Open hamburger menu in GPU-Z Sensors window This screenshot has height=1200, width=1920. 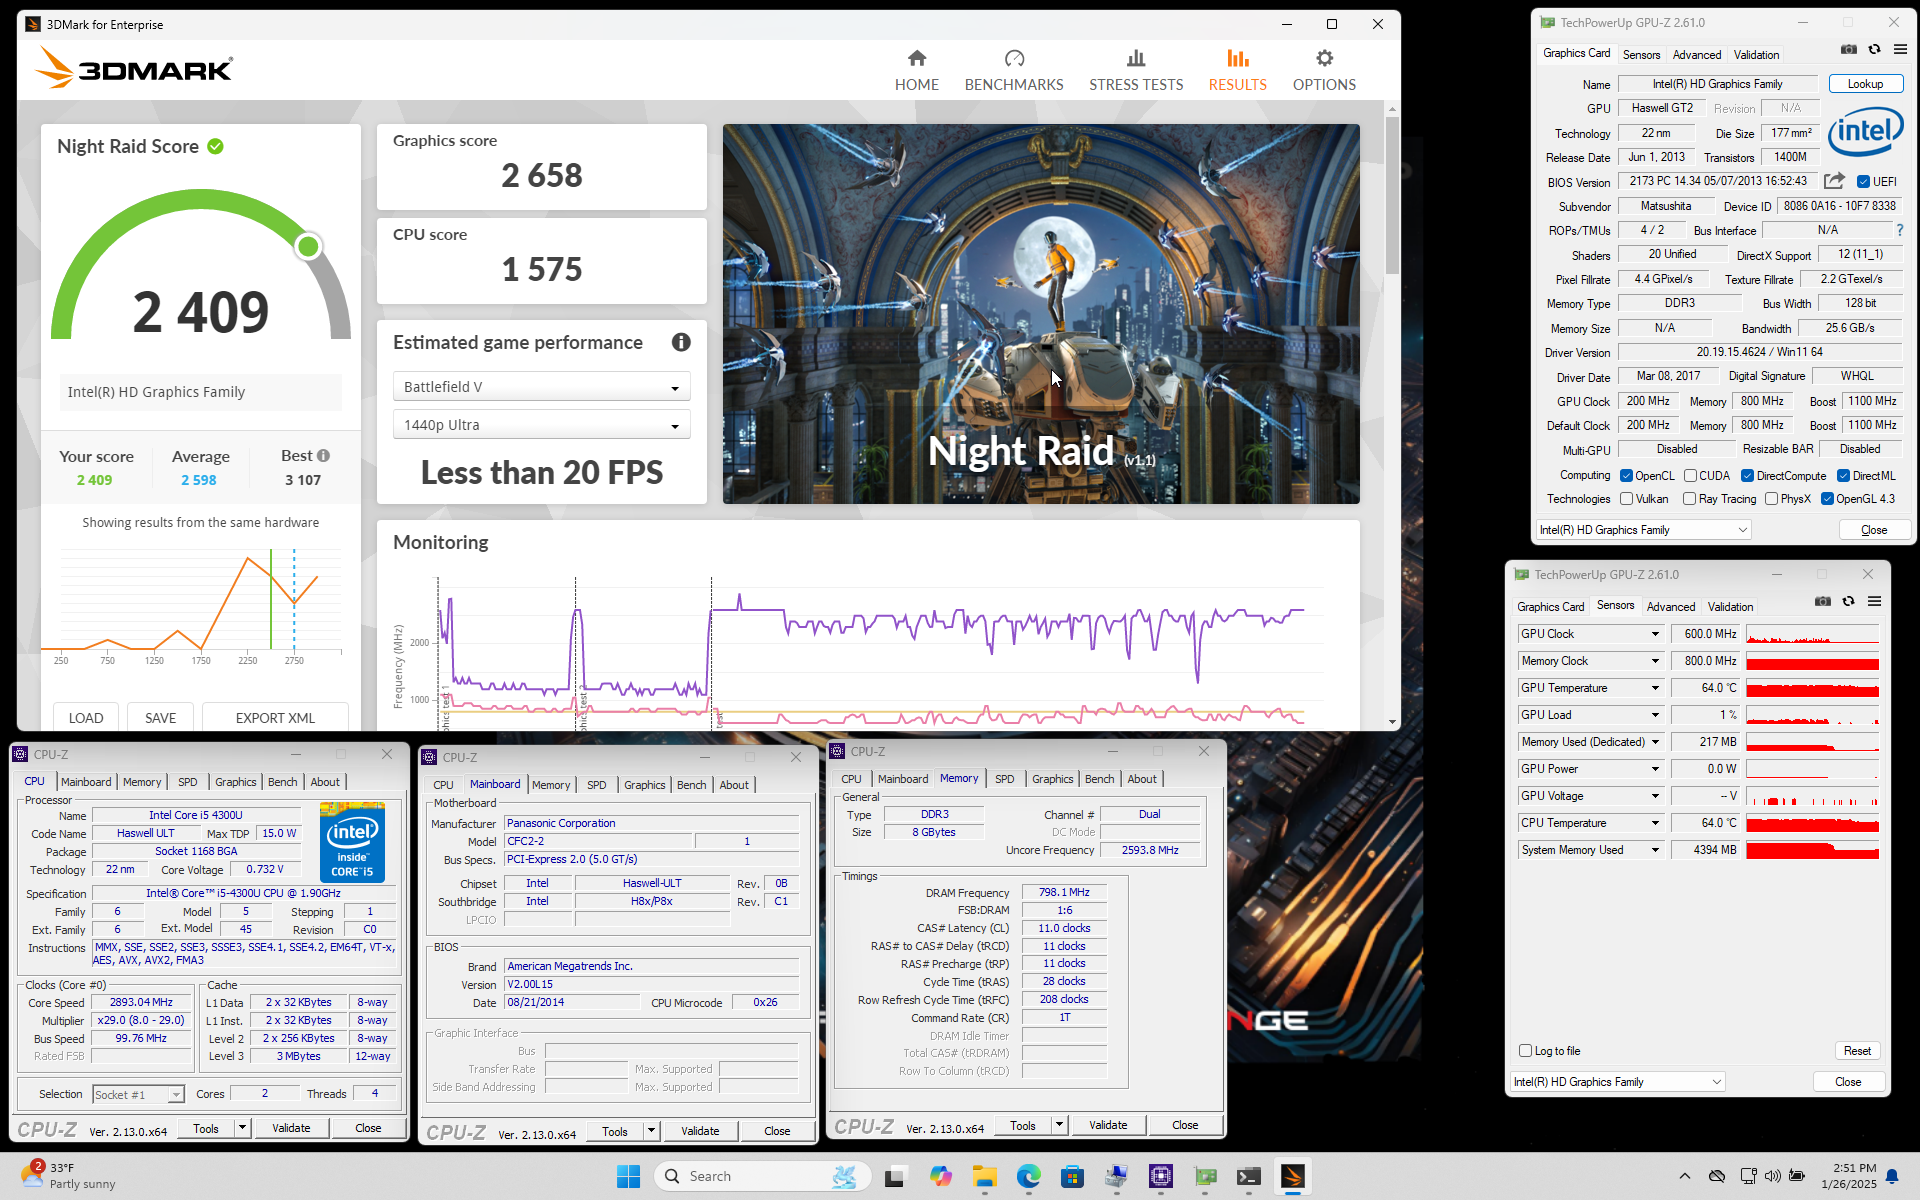(x=1874, y=601)
